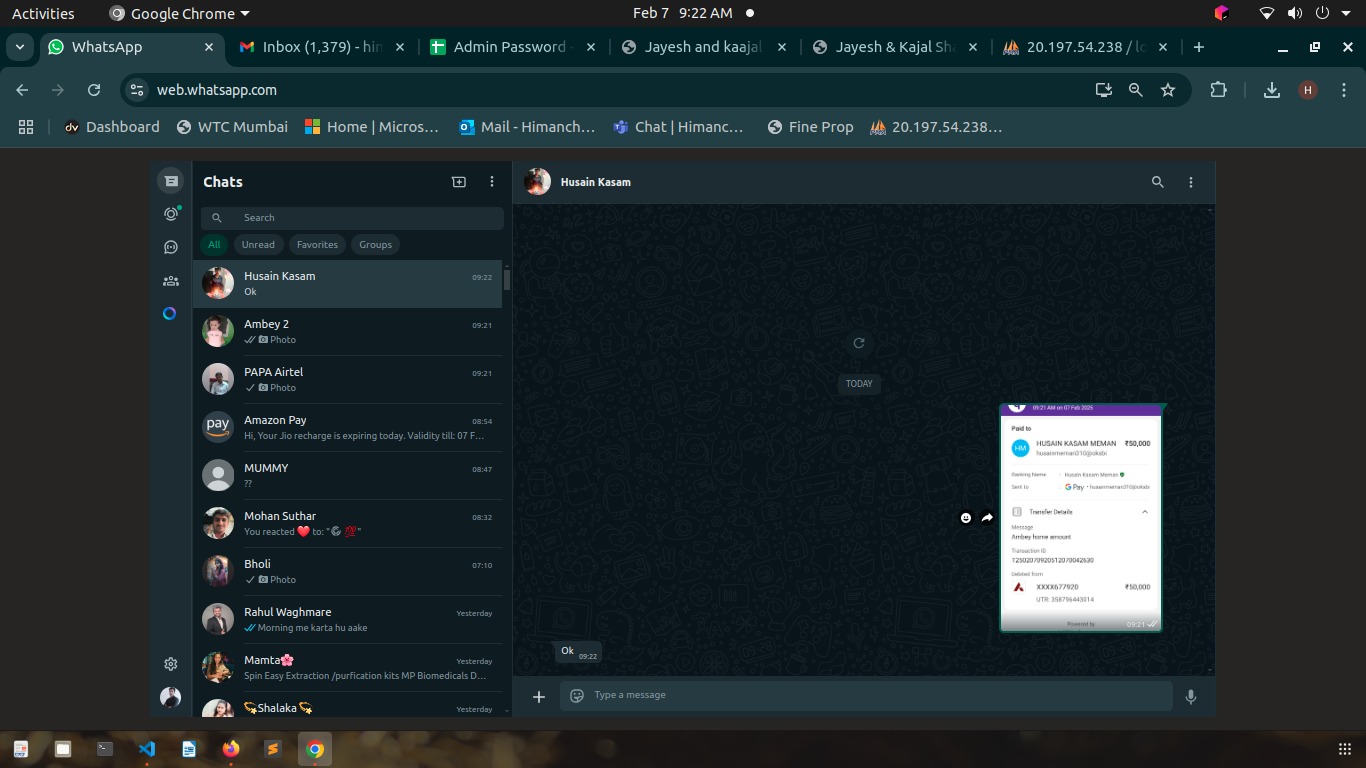Viewport: 1366px width, 768px height.
Task: Switch to Admin Password tab
Action: coord(513,47)
